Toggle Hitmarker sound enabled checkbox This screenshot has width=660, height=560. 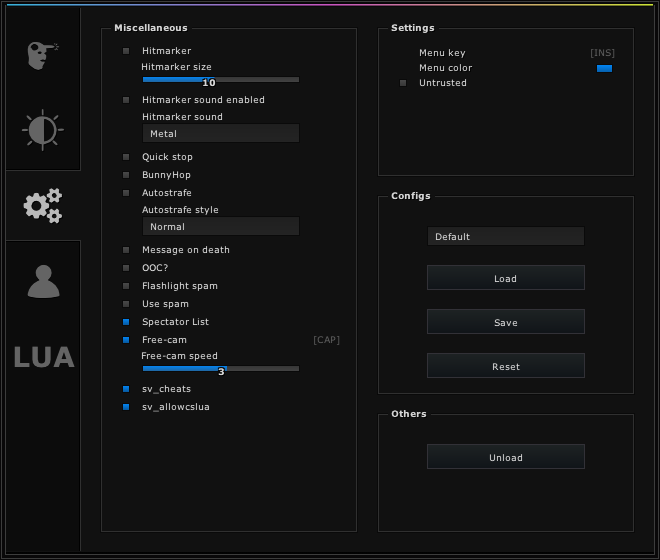tap(126, 100)
